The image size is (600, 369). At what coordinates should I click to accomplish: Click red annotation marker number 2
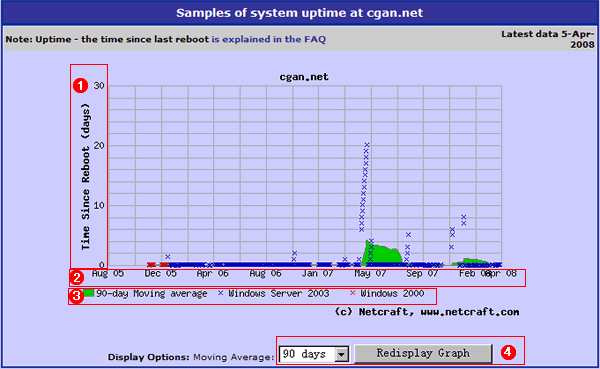pyautogui.click(x=77, y=278)
